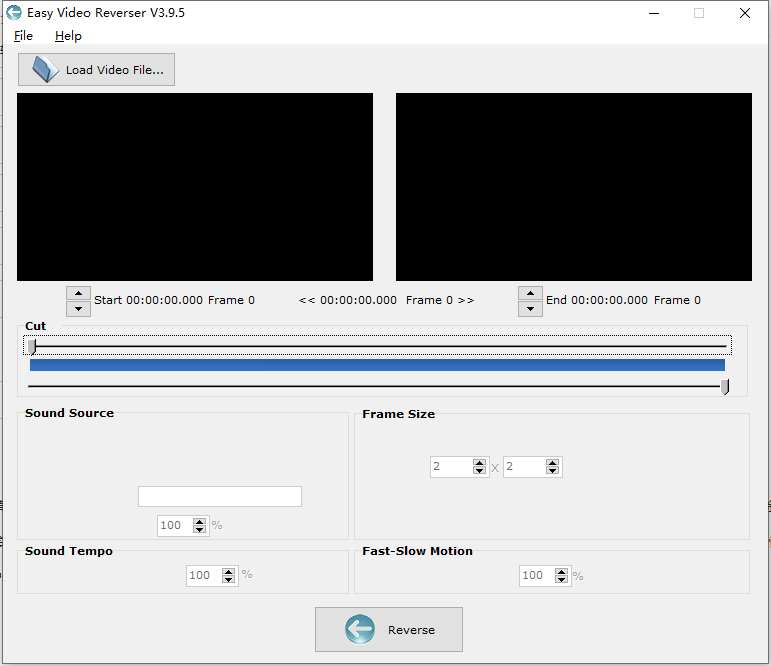
Task: Decrease Sound Tempo percent
Action: click(x=228, y=579)
